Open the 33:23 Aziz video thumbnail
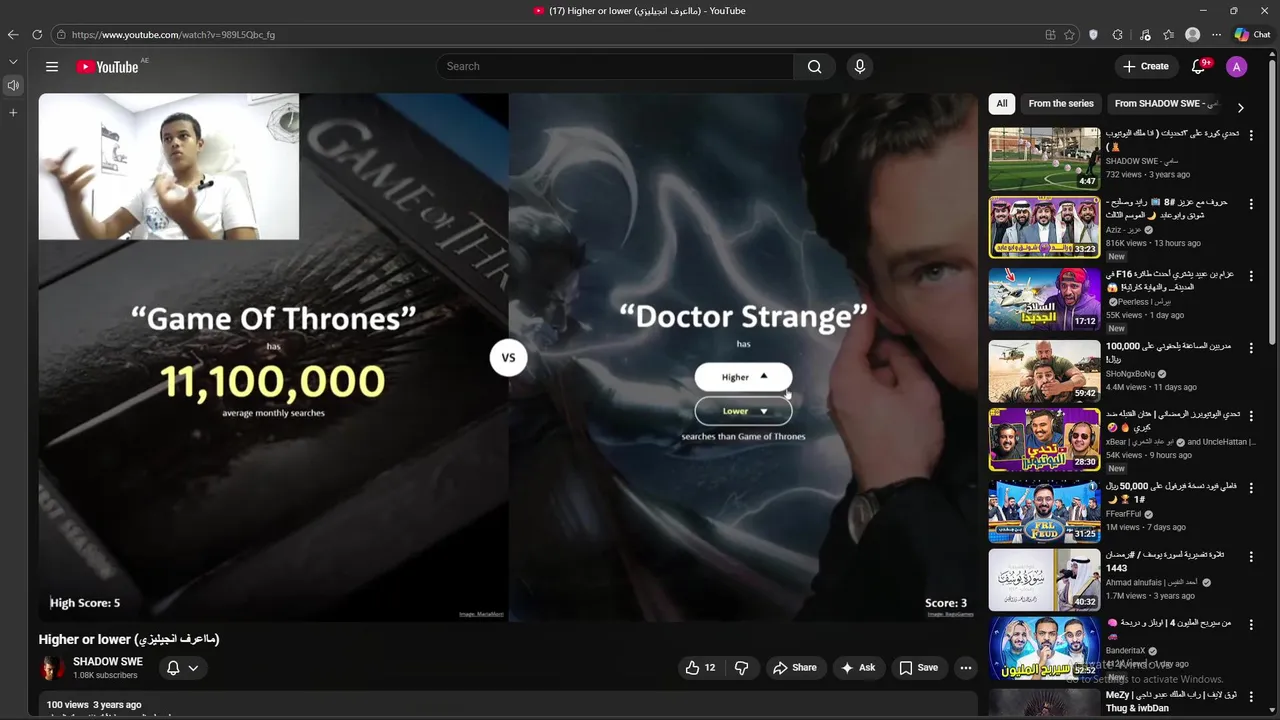1280x720 pixels. (x=1044, y=227)
